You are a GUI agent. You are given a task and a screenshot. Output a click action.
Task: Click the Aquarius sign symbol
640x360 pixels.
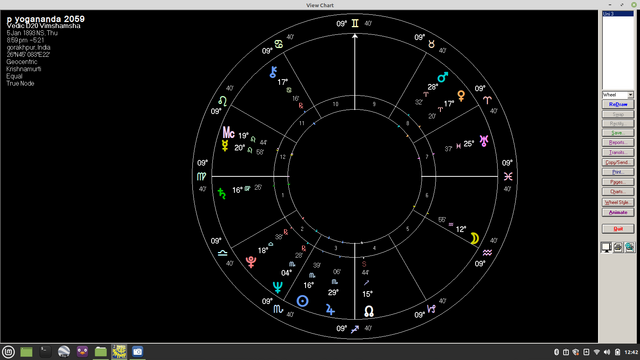(487, 253)
